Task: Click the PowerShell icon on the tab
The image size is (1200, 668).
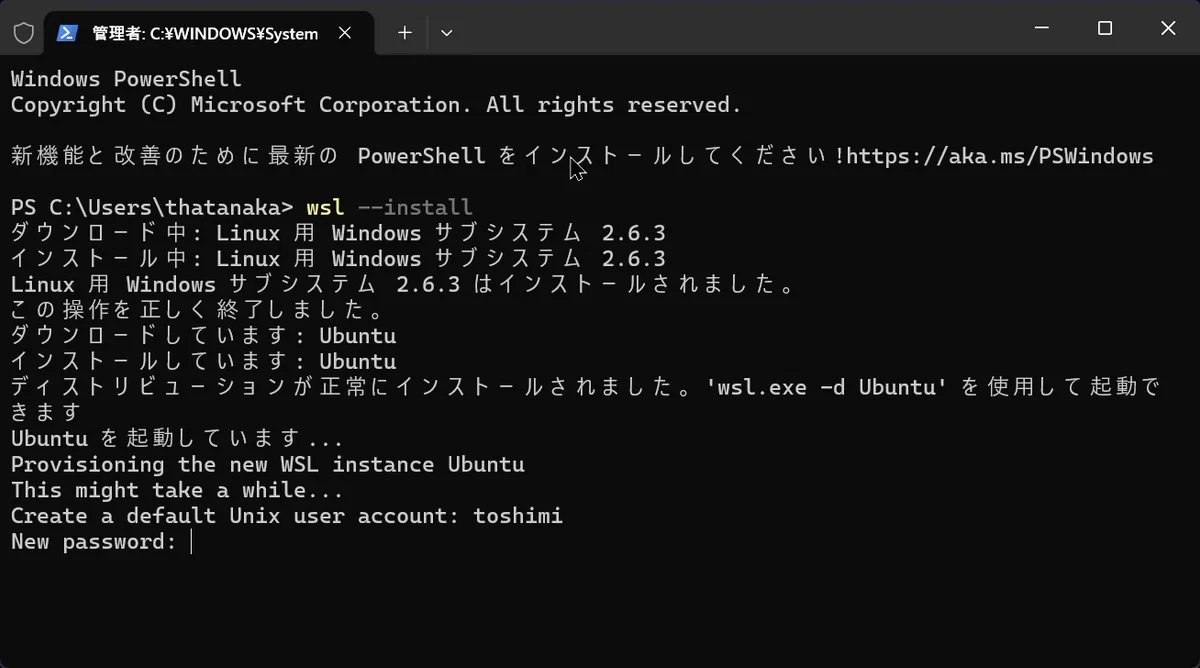Action: 68,33
